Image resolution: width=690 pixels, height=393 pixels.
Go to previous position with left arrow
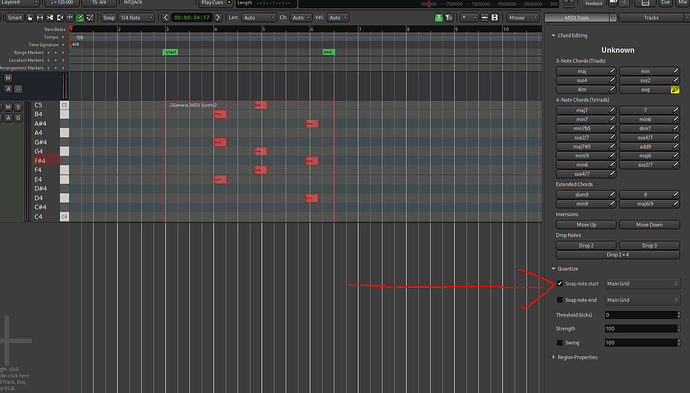(165, 18)
